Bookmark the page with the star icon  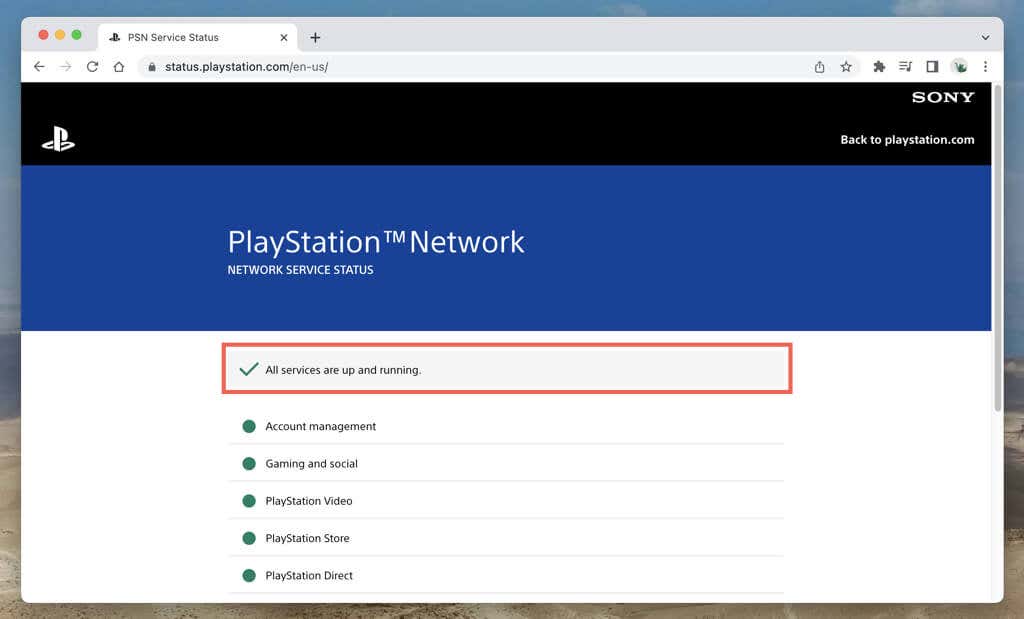point(846,66)
